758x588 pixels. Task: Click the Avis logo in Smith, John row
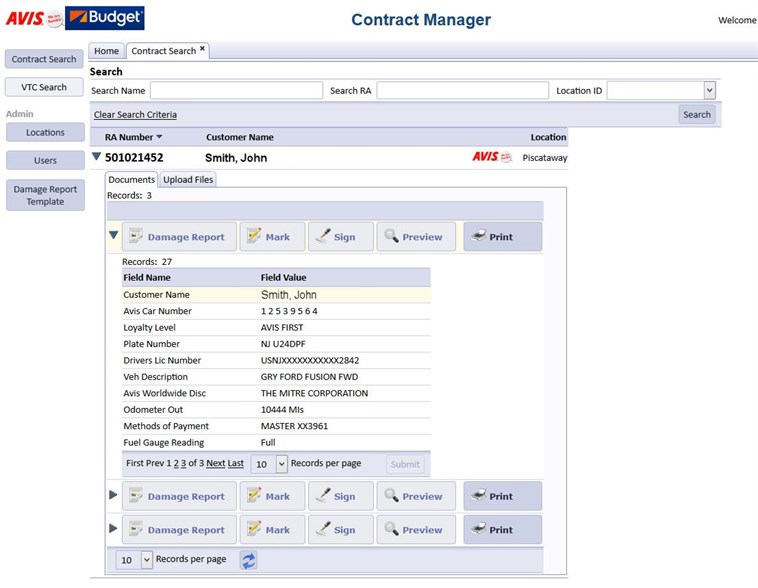pos(492,157)
